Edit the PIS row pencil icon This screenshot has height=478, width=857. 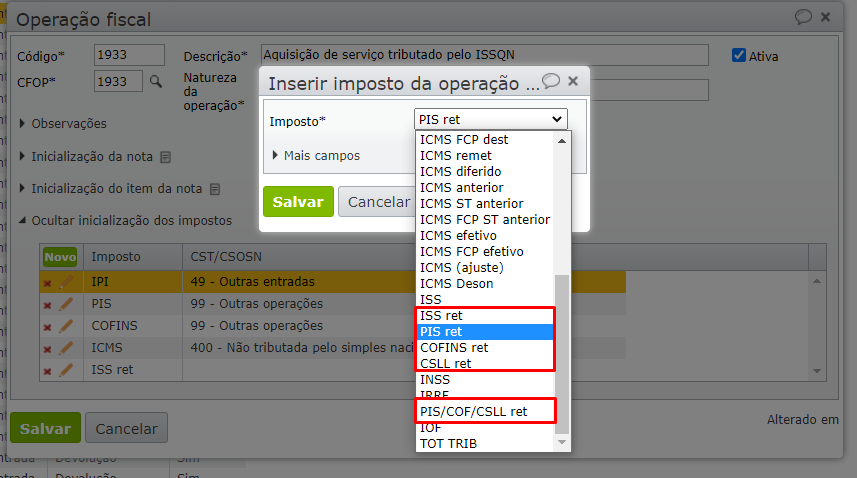click(66, 304)
